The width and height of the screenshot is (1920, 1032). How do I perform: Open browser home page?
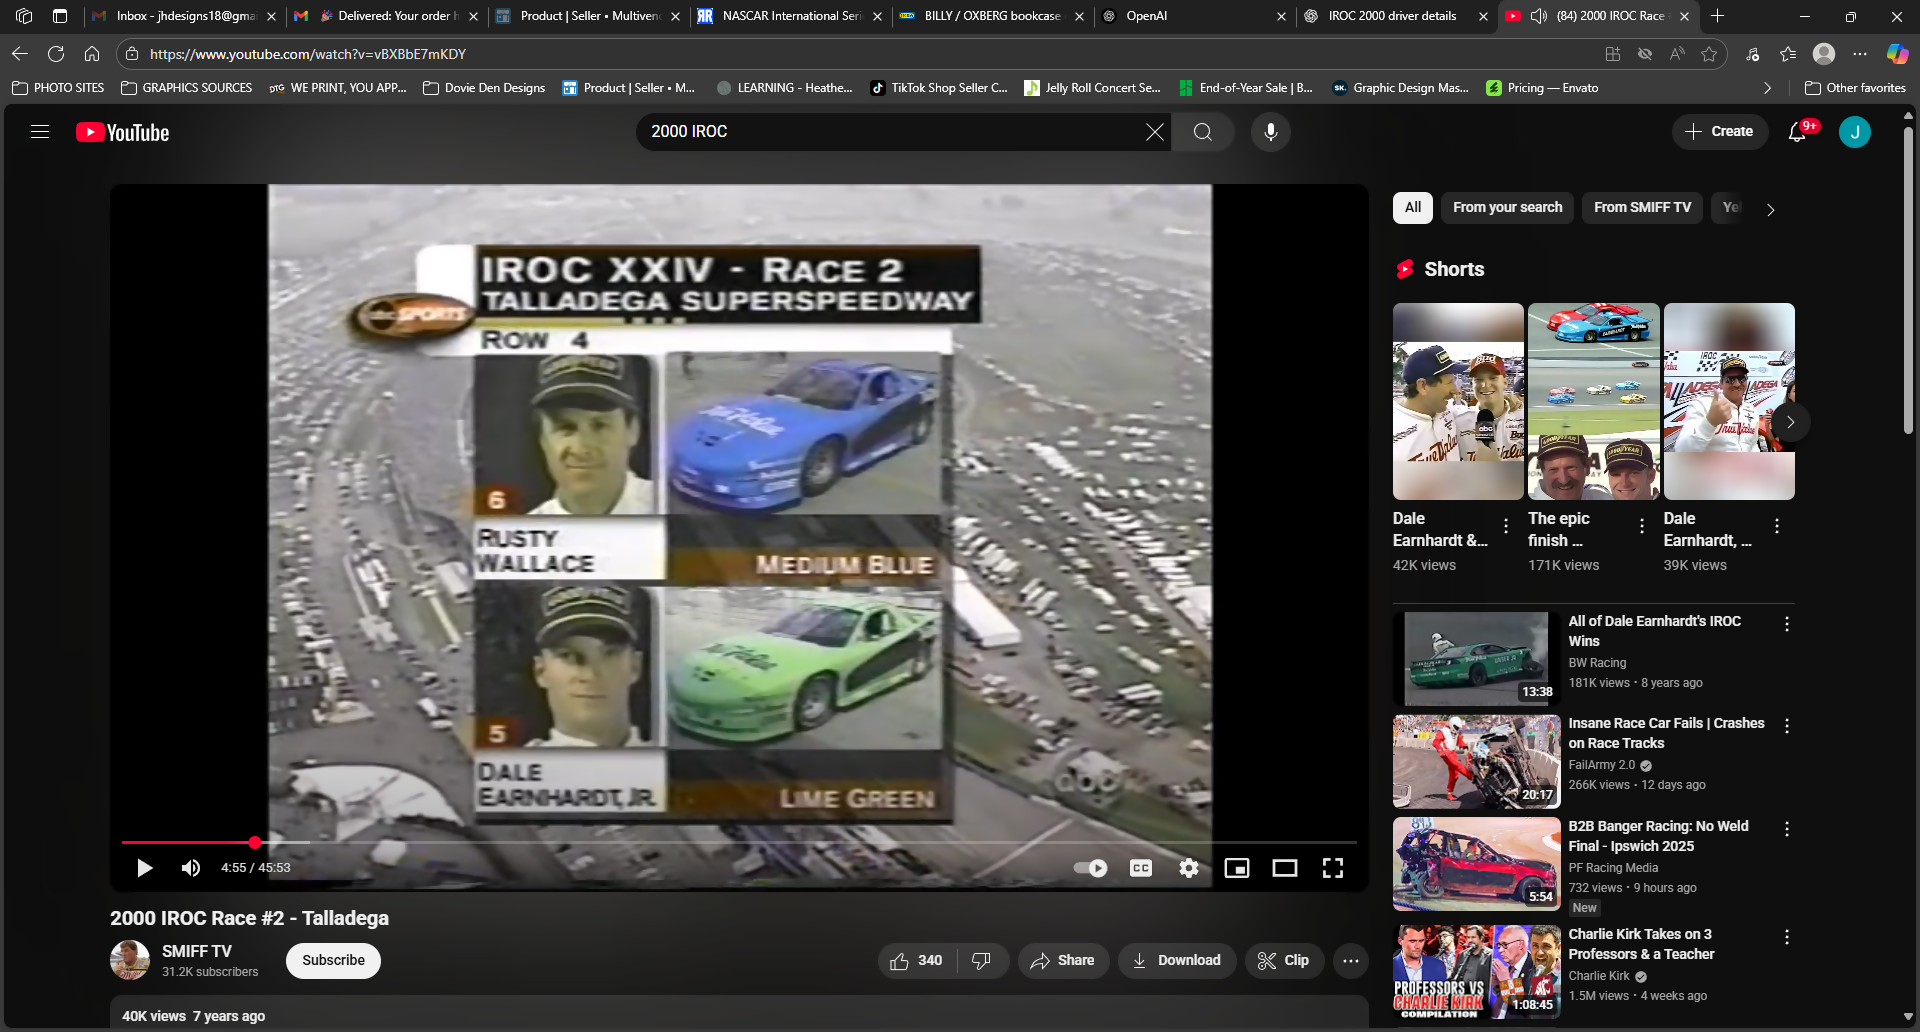92,54
